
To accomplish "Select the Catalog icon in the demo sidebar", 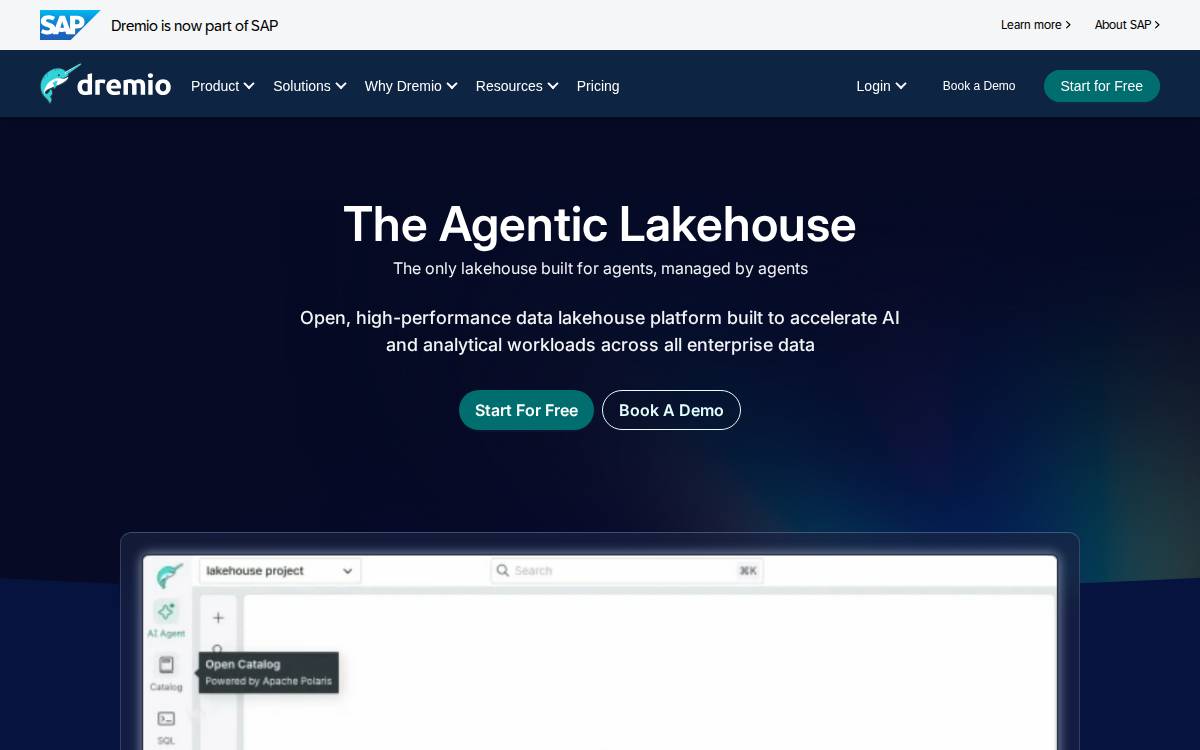I will pos(166,665).
